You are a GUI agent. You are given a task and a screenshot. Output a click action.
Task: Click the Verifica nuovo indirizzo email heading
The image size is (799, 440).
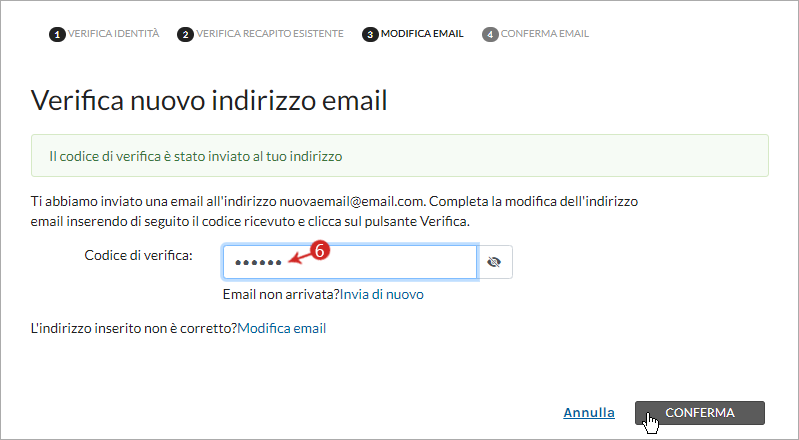(x=209, y=100)
